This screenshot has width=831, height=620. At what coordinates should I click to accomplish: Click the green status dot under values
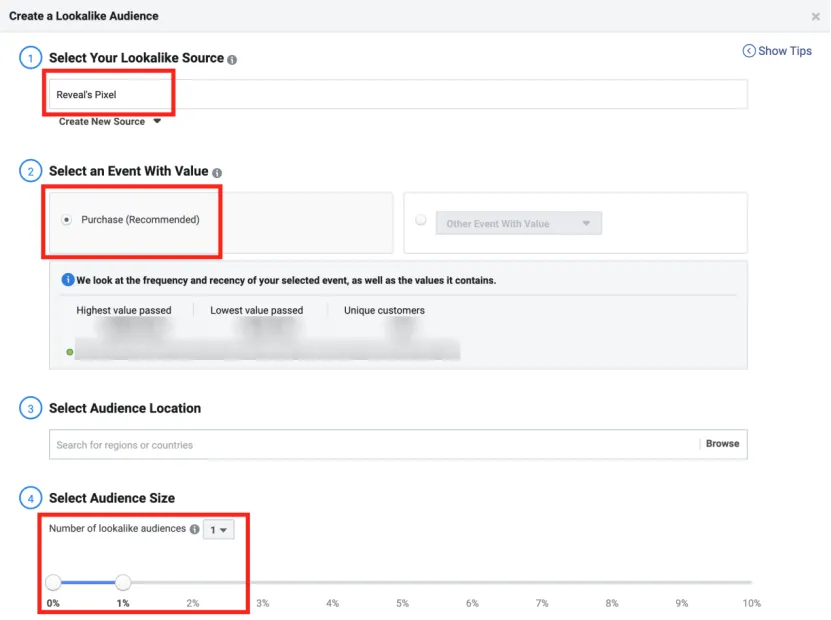pyautogui.click(x=69, y=352)
